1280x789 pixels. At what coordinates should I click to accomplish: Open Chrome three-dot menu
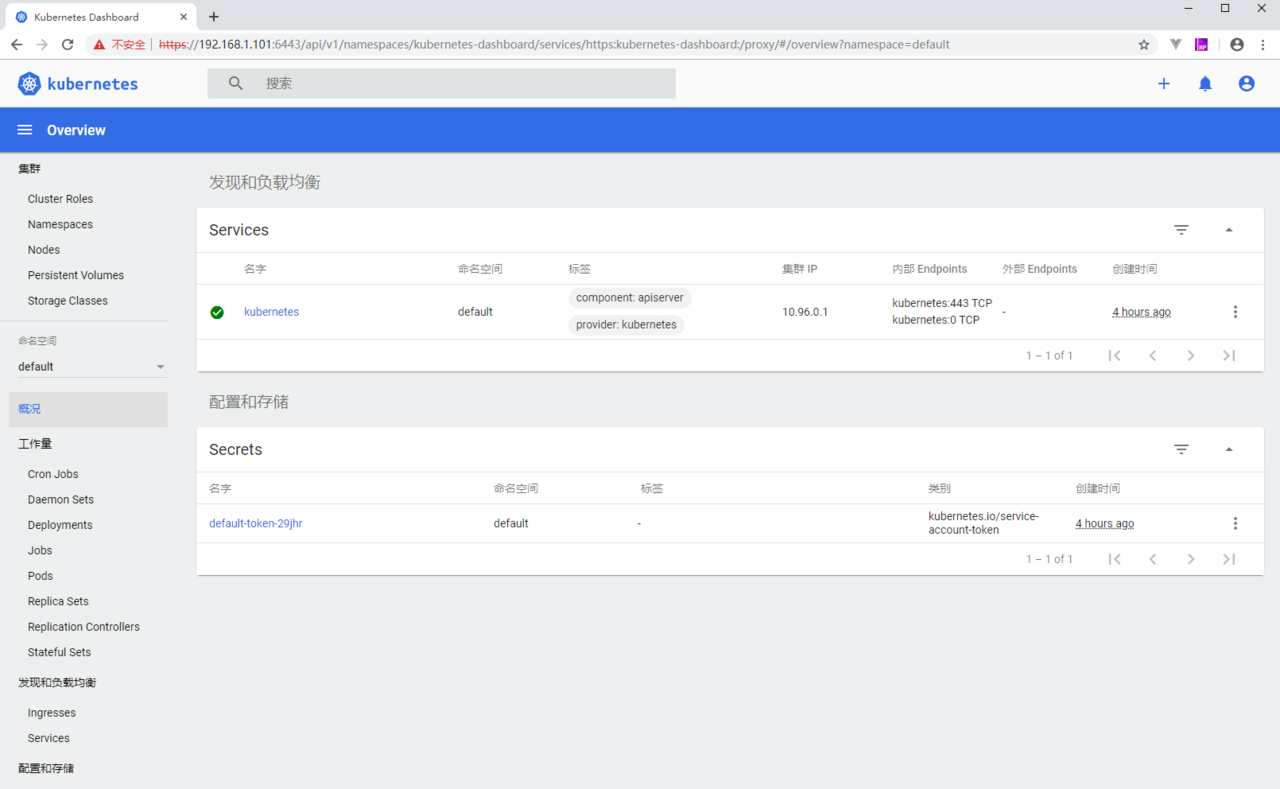point(1264,45)
